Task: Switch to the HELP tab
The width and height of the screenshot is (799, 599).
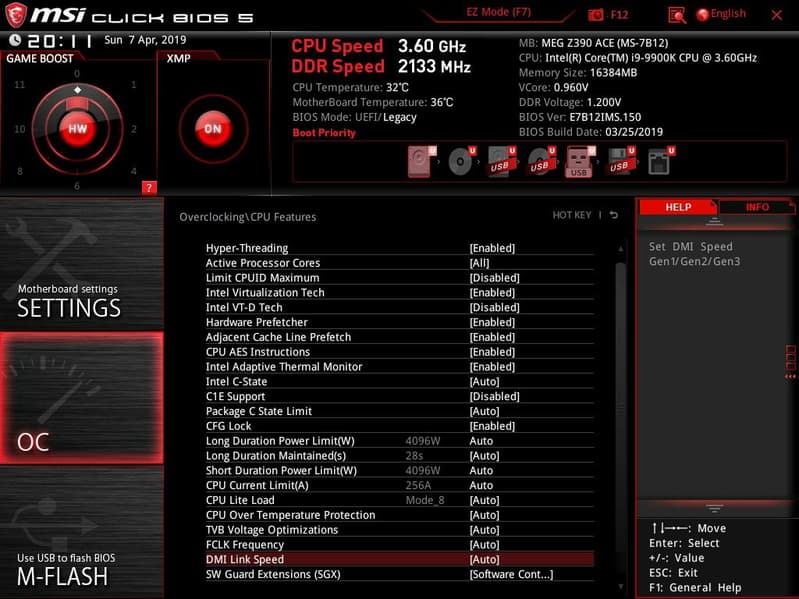Action: click(x=678, y=207)
